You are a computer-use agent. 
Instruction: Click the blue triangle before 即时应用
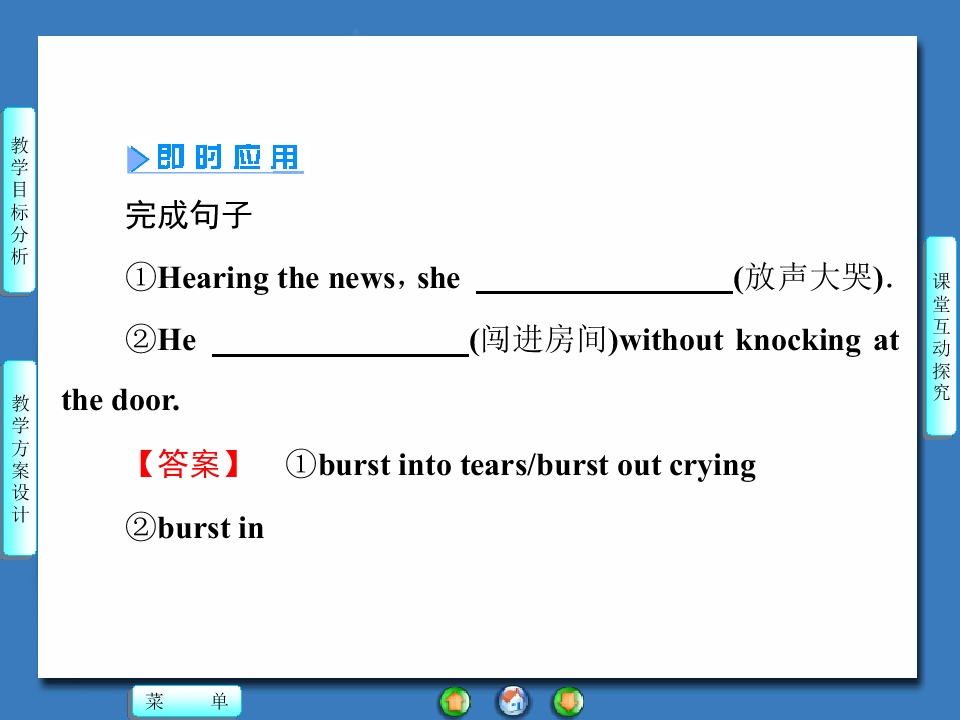pyautogui.click(x=138, y=159)
